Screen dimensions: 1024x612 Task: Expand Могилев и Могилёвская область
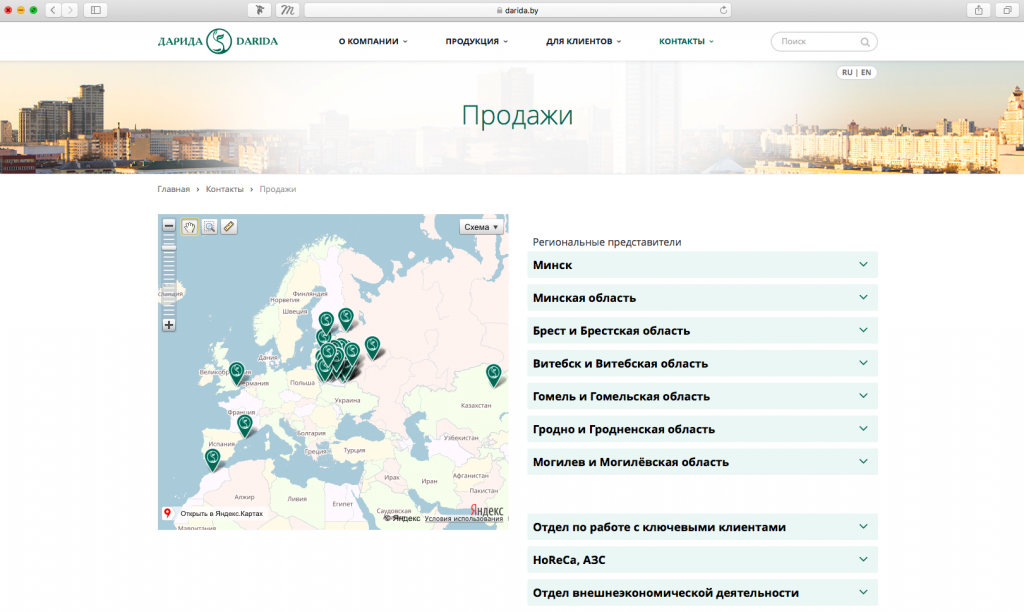click(x=702, y=462)
